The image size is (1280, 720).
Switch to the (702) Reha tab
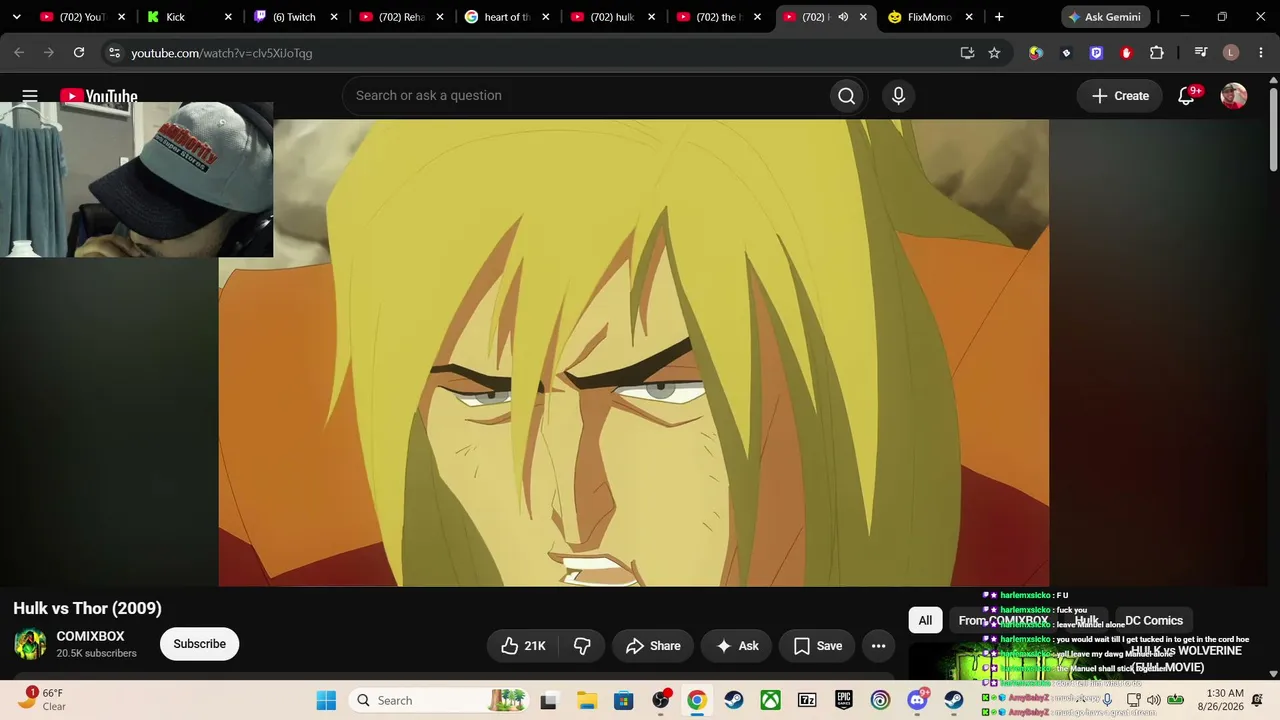coord(400,17)
